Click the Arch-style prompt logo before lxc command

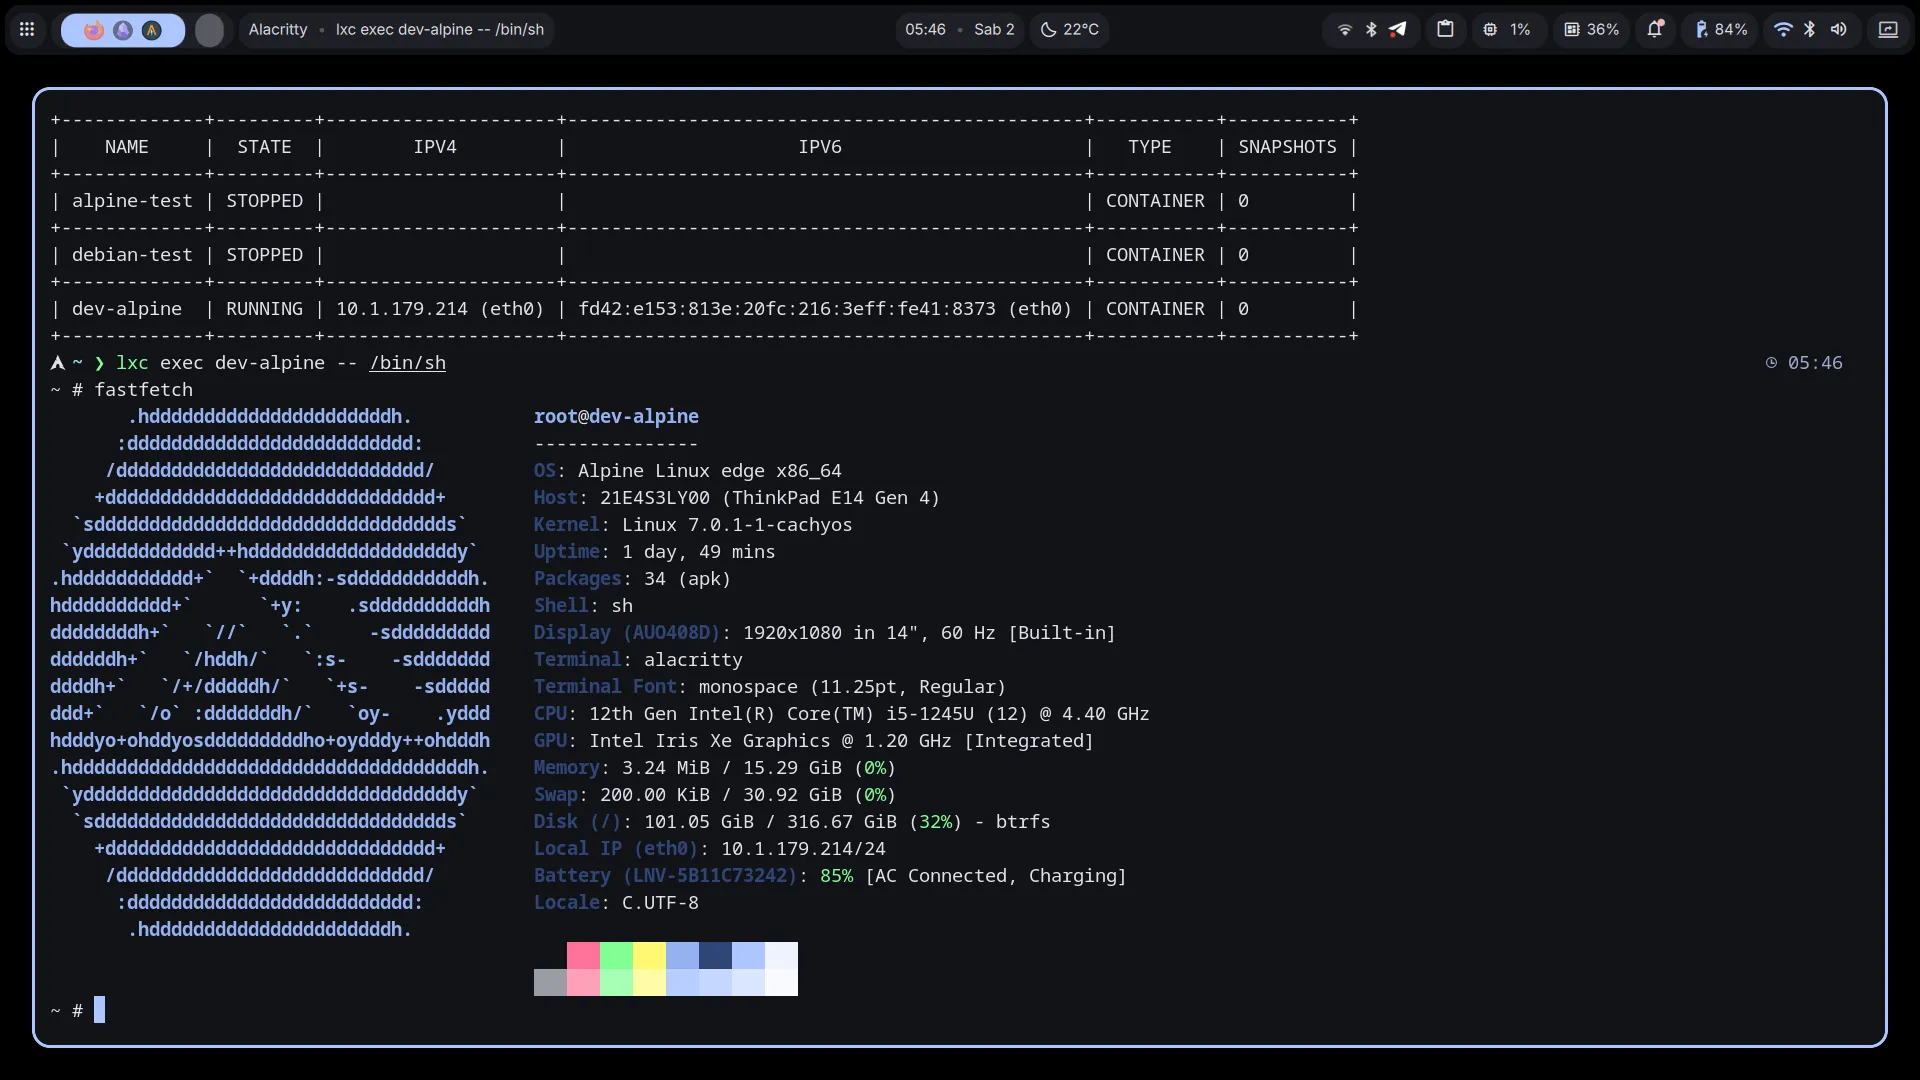58,363
